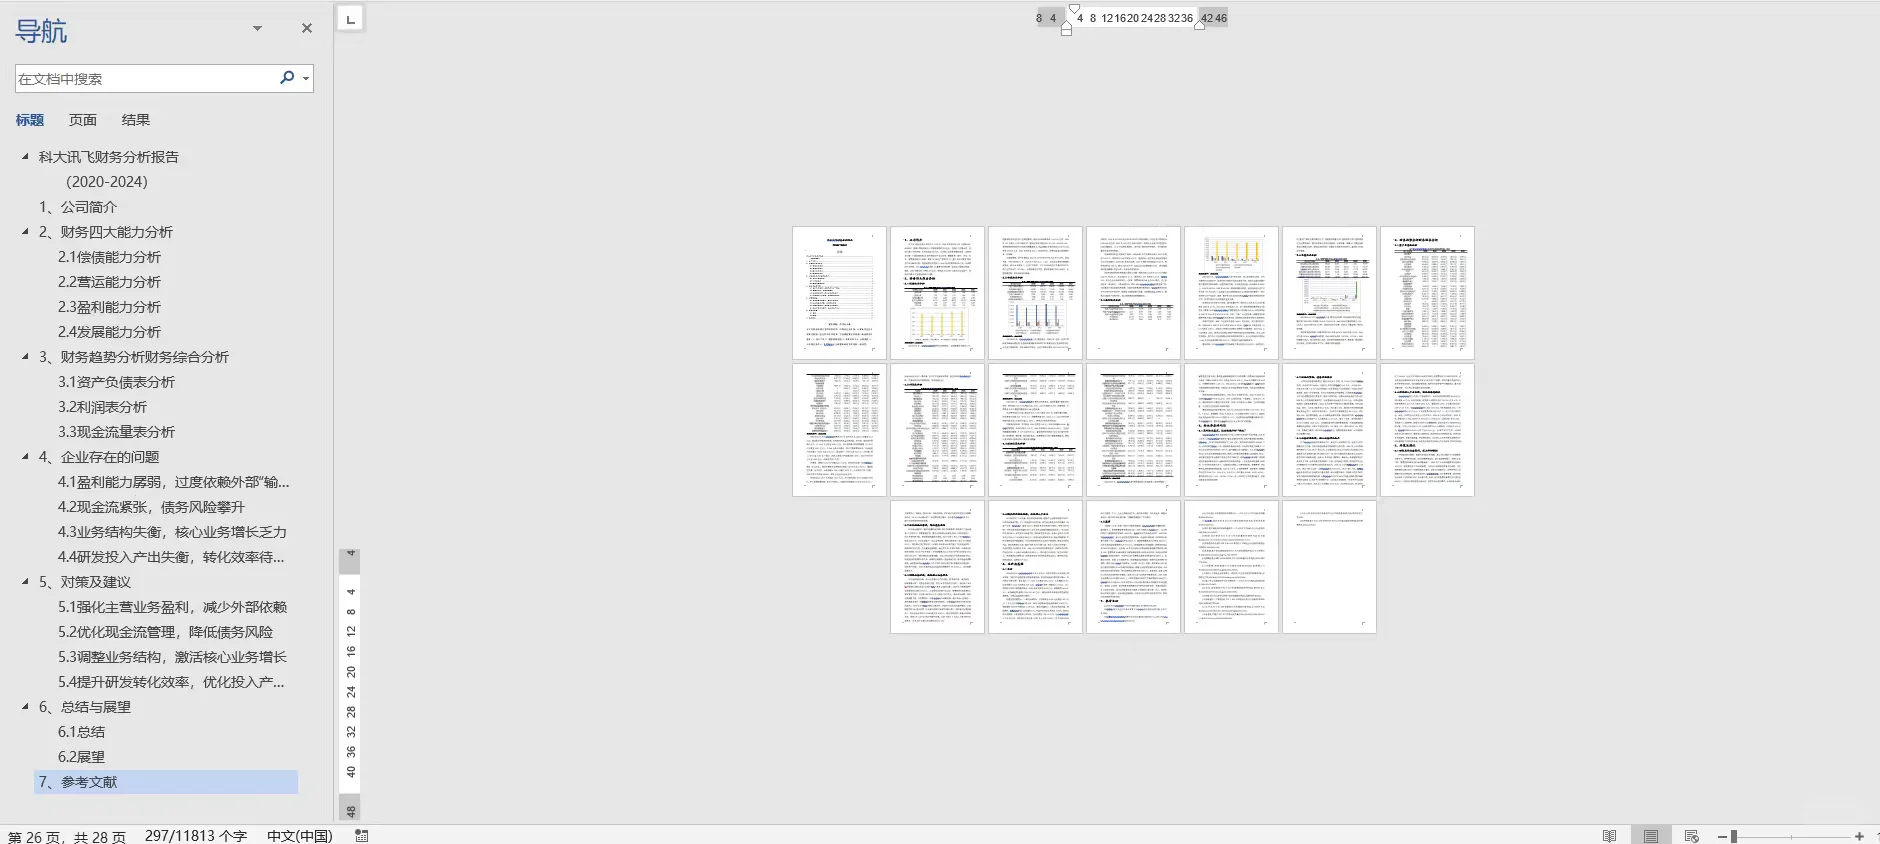This screenshot has width=1880, height=844.
Task: Go to heading 6.2展望
Action: [81, 757]
